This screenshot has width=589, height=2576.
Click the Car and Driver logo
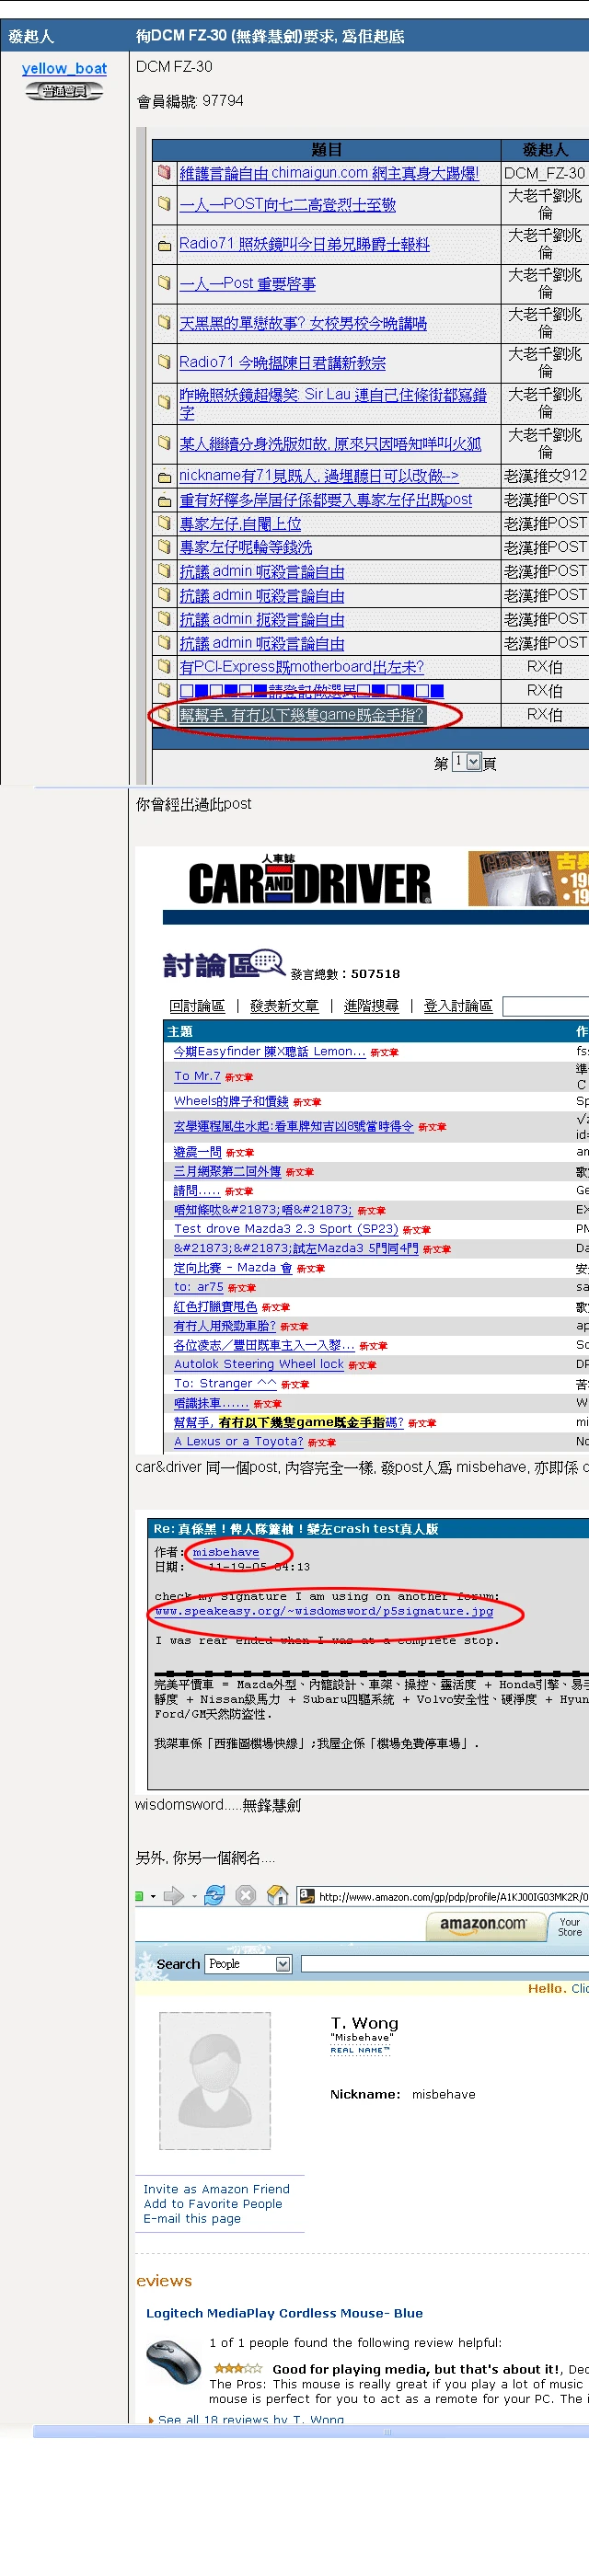click(310, 881)
